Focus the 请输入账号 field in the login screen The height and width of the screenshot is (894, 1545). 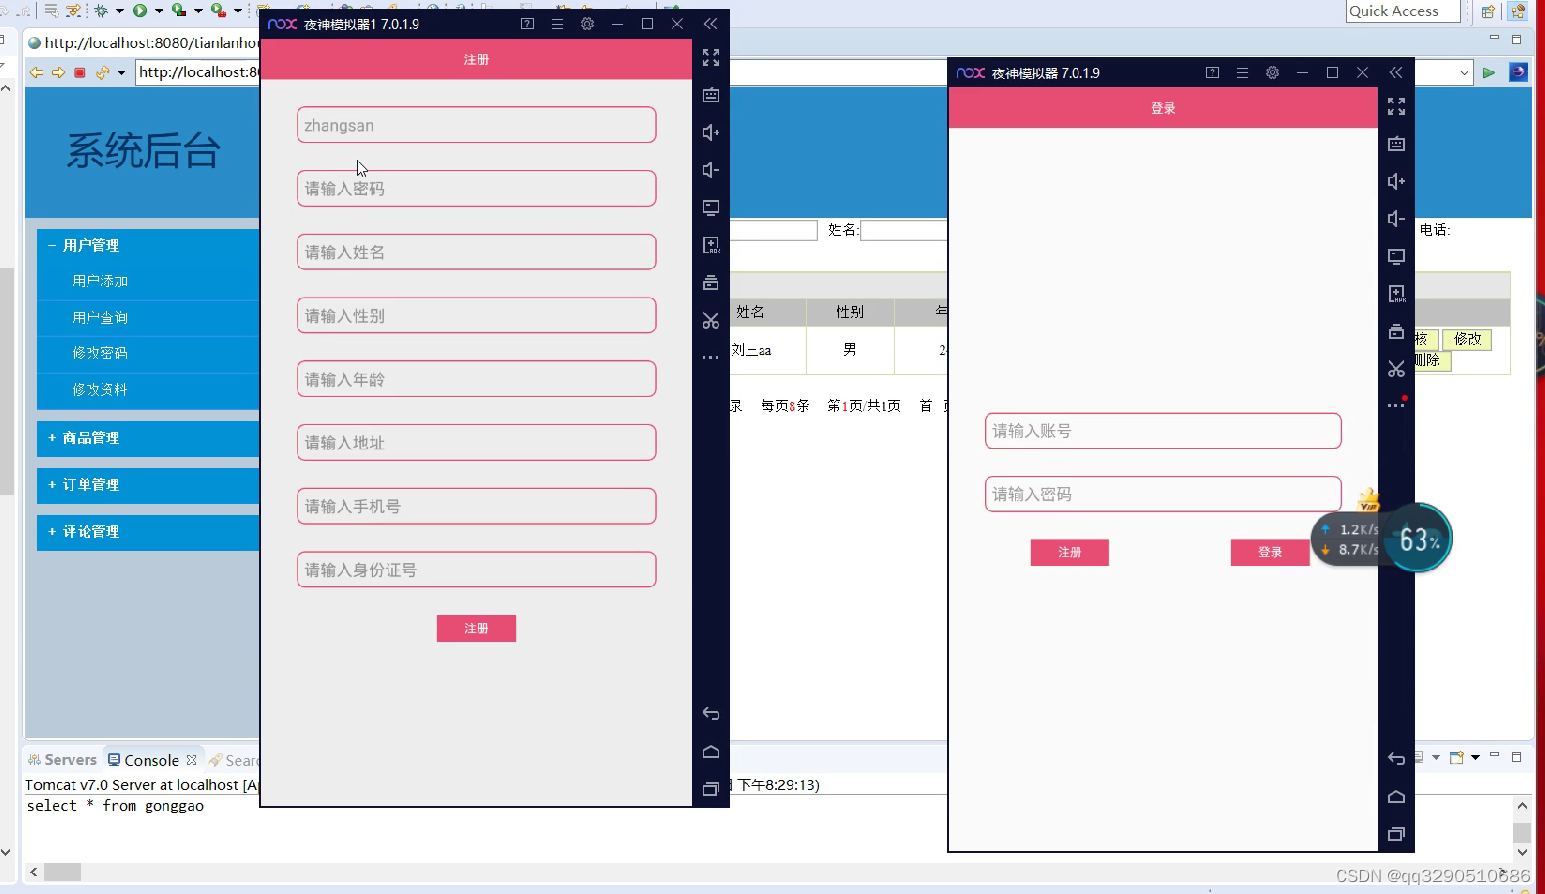point(1163,431)
